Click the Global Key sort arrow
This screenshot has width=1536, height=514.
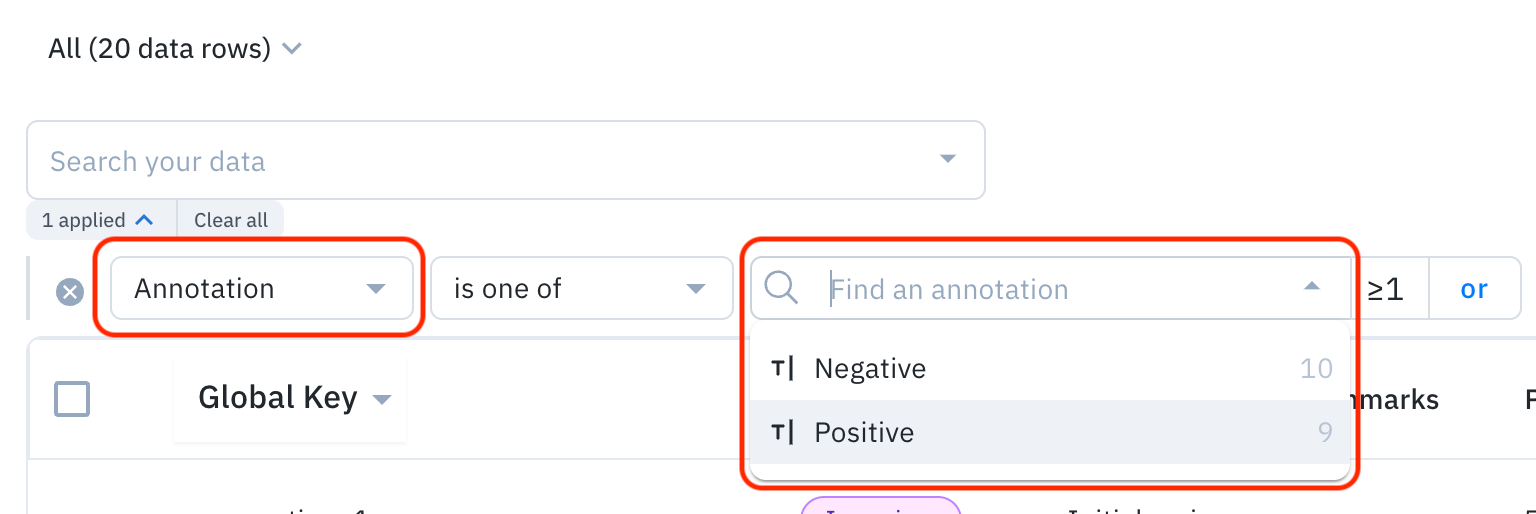(x=381, y=400)
